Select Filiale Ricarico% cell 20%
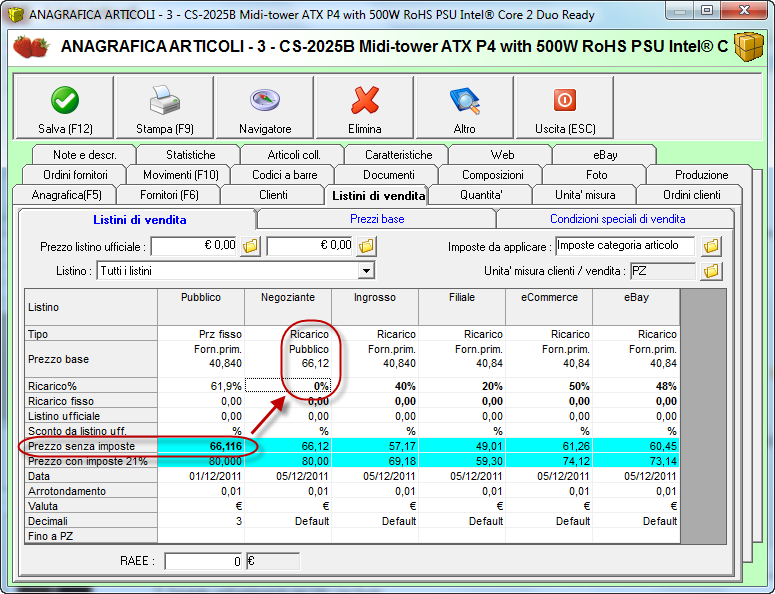Screen dimensions: 775x594 coord(462,386)
